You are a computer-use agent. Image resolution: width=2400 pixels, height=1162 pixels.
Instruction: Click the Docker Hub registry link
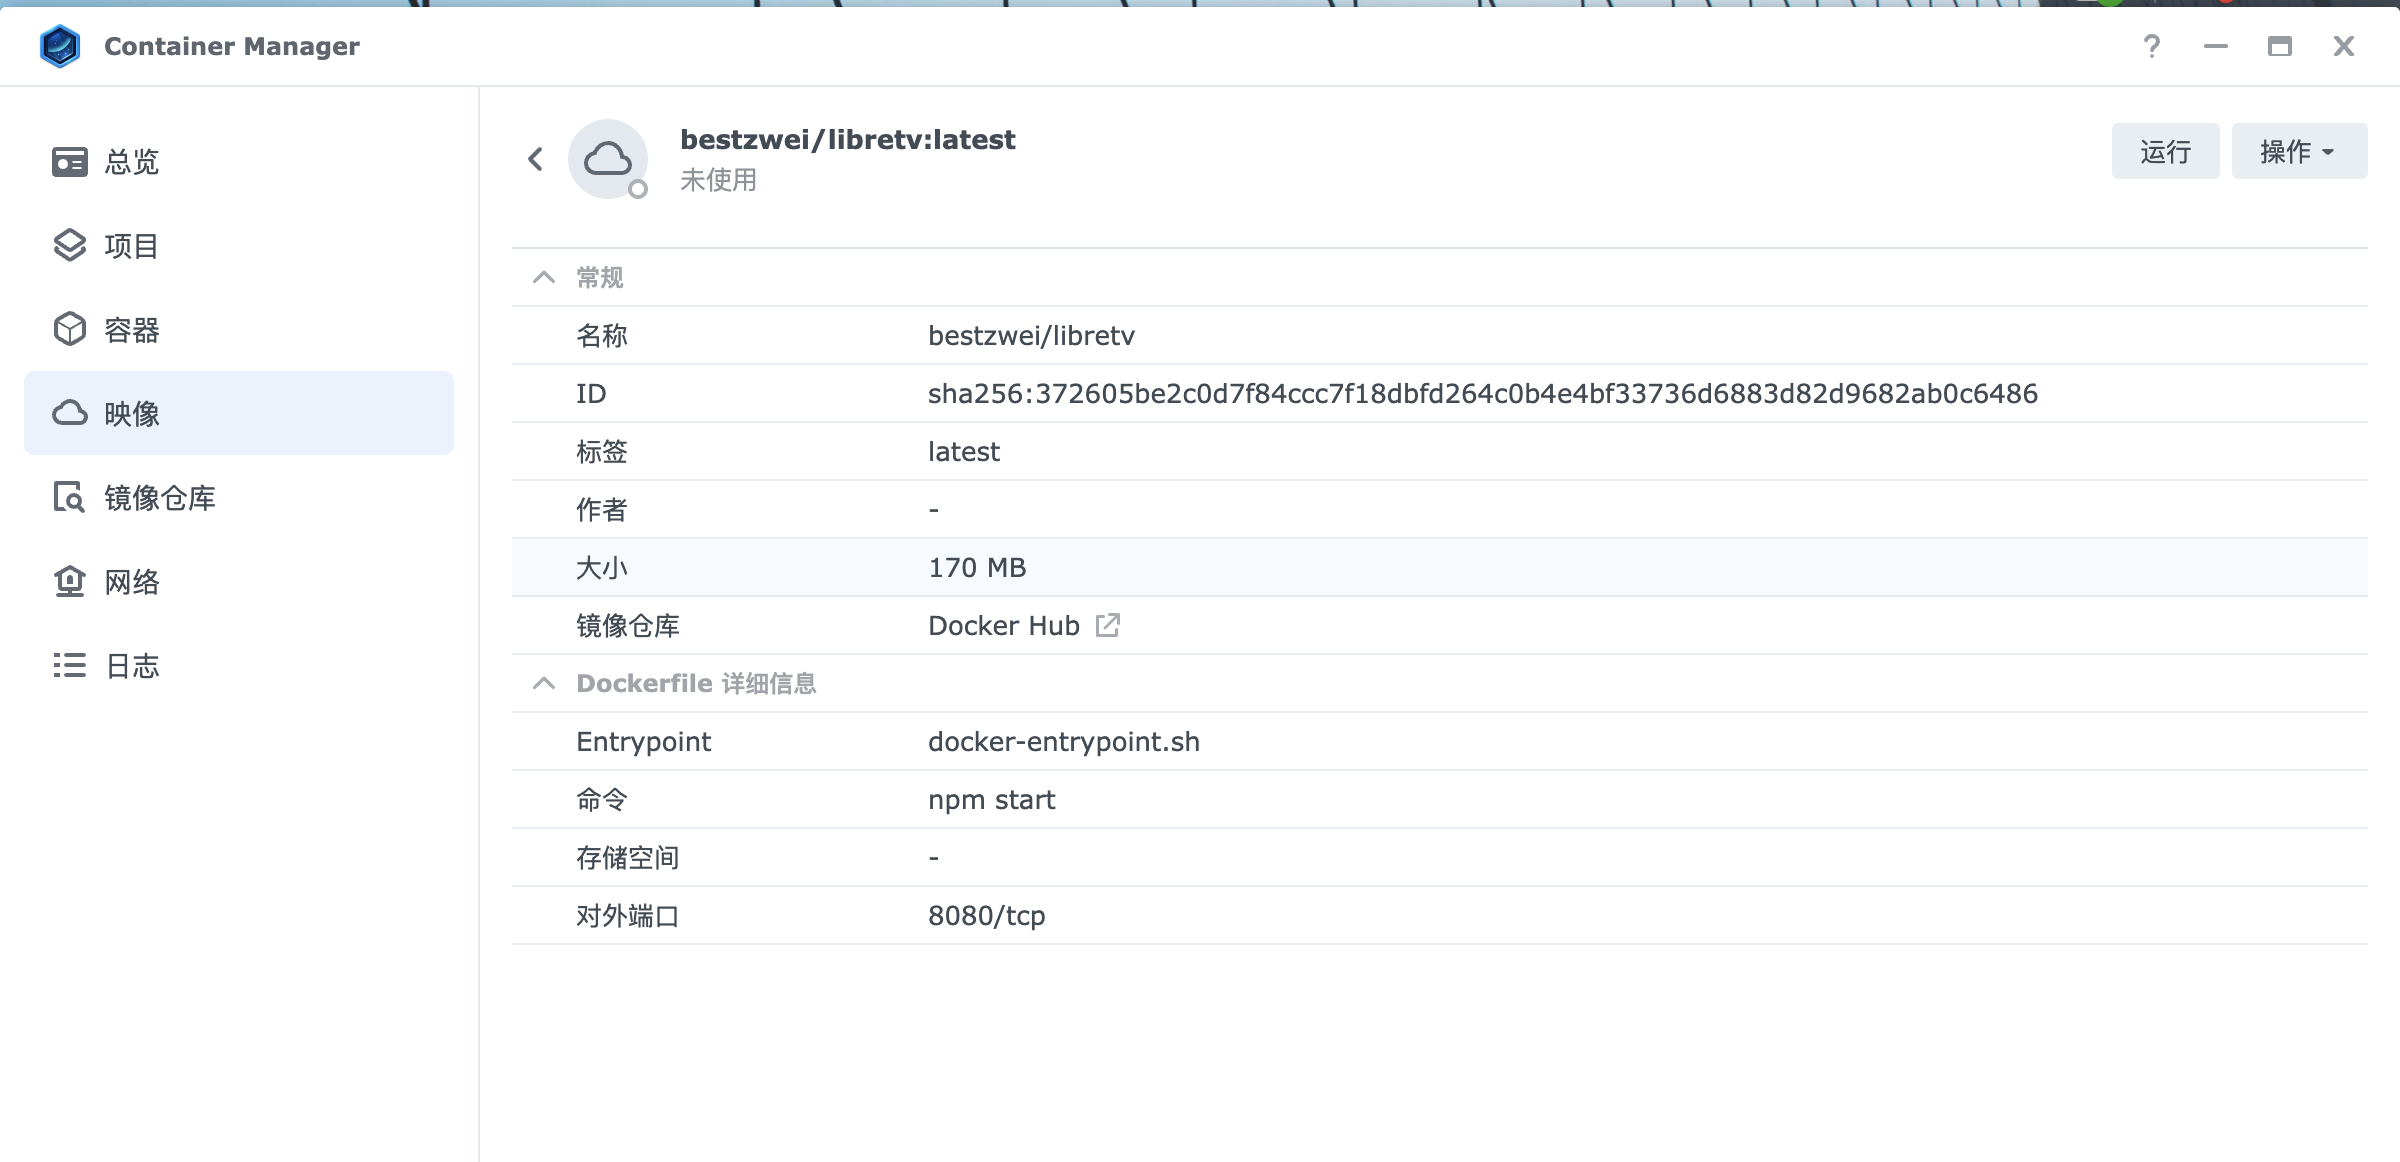(x=1003, y=625)
